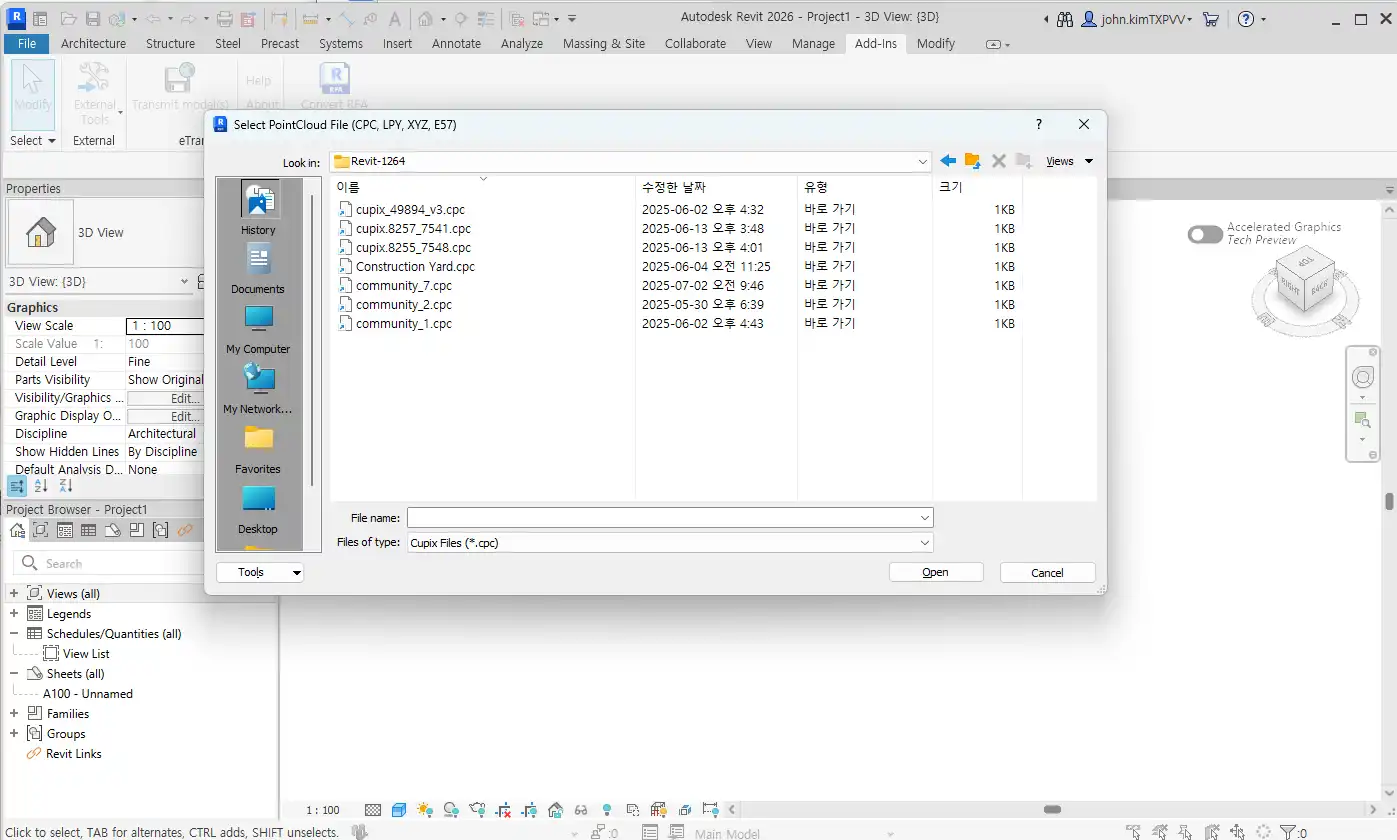Click the Sort A to Z properties icon
Image resolution: width=1397 pixels, height=840 pixels.
(41, 486)
